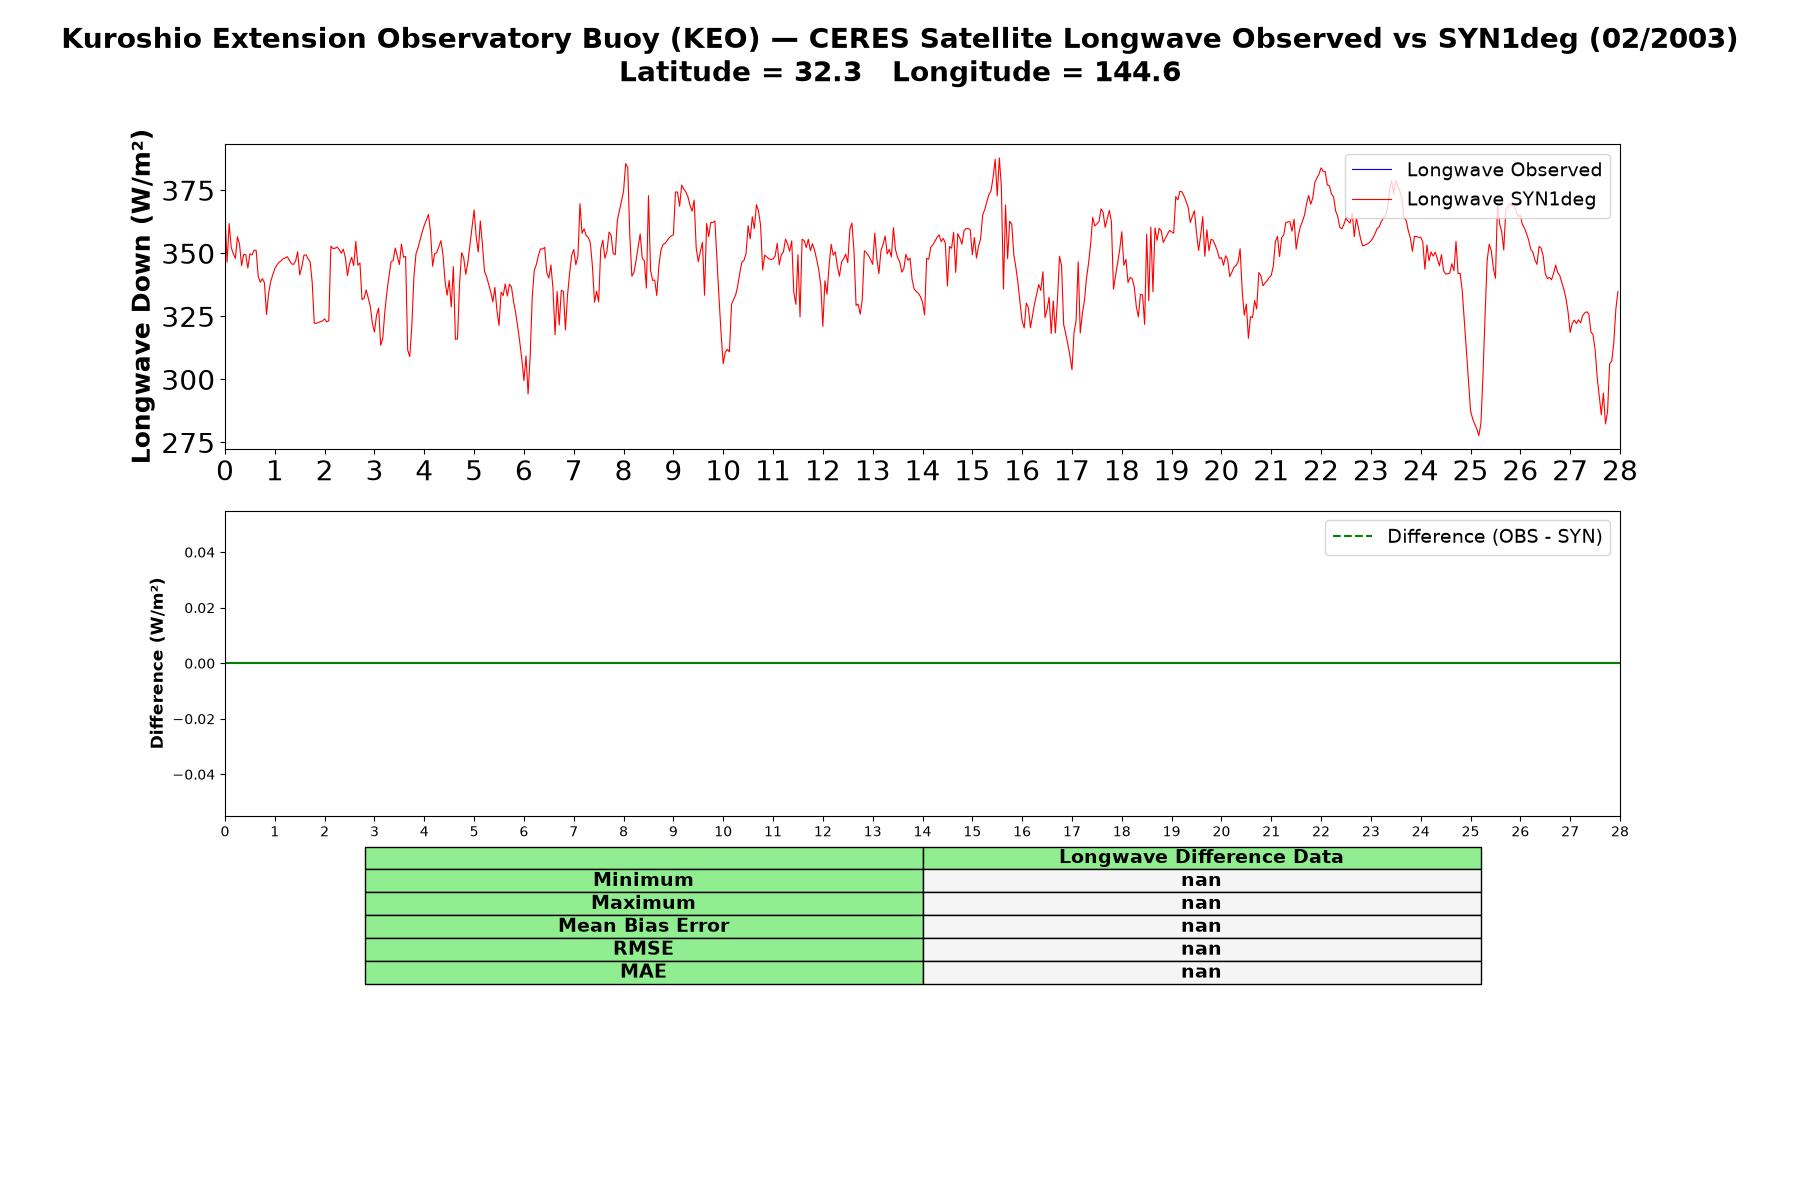Click the Minimum row label in table
The width and height of the screenshot is (1800, 1200).
pos(644,880)
